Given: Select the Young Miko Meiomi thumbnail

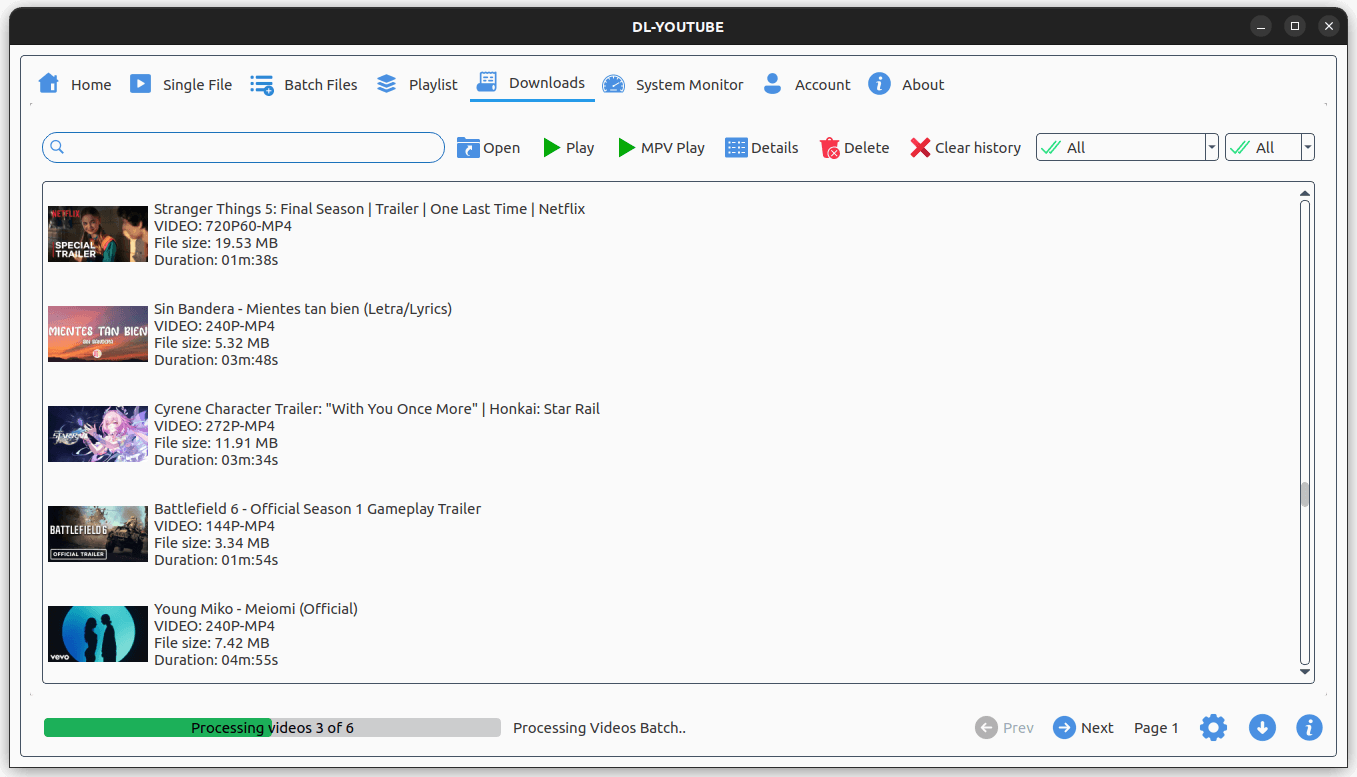Looking at the screenshot, I should coord(98,634).
